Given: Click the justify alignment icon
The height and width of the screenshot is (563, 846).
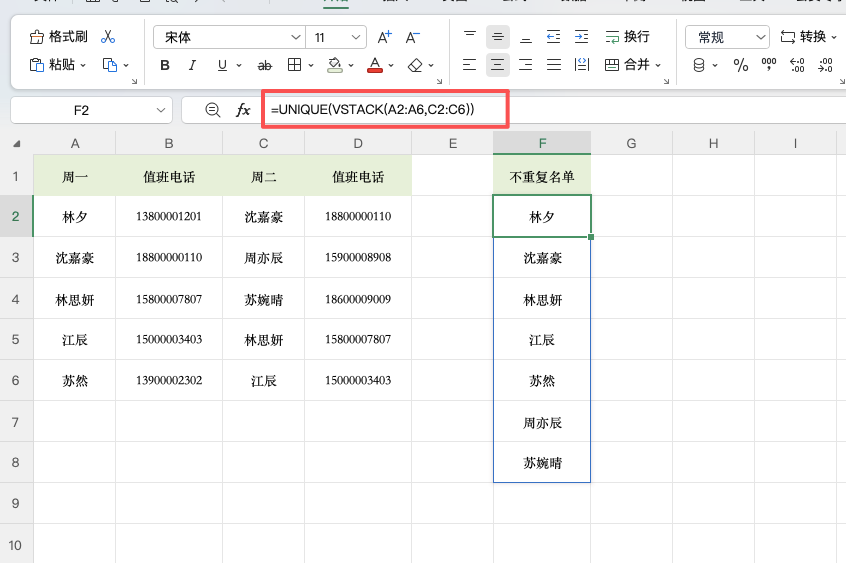Looking at the screenshot, I should click(554, 65).
